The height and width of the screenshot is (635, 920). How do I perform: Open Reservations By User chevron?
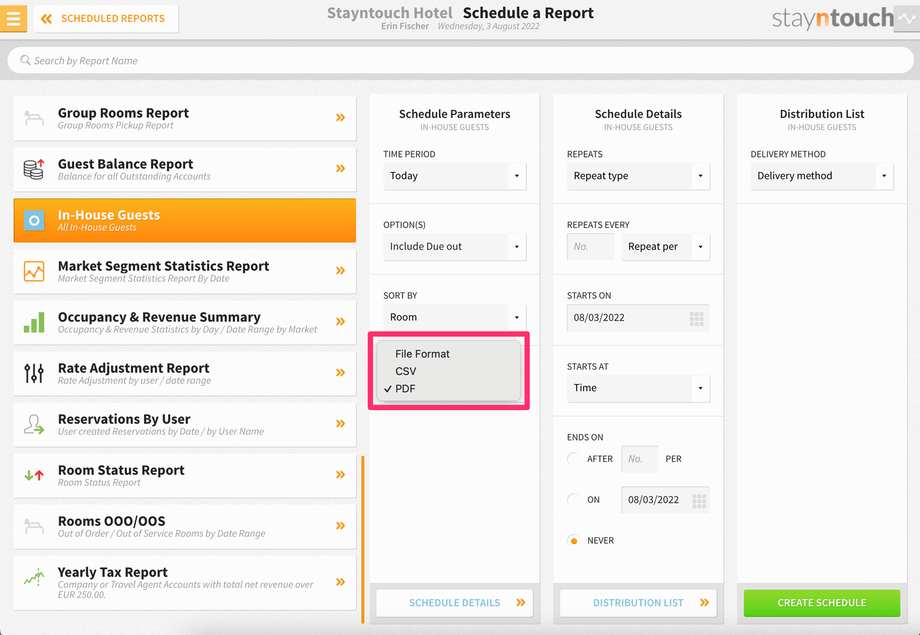coord(340,424)
